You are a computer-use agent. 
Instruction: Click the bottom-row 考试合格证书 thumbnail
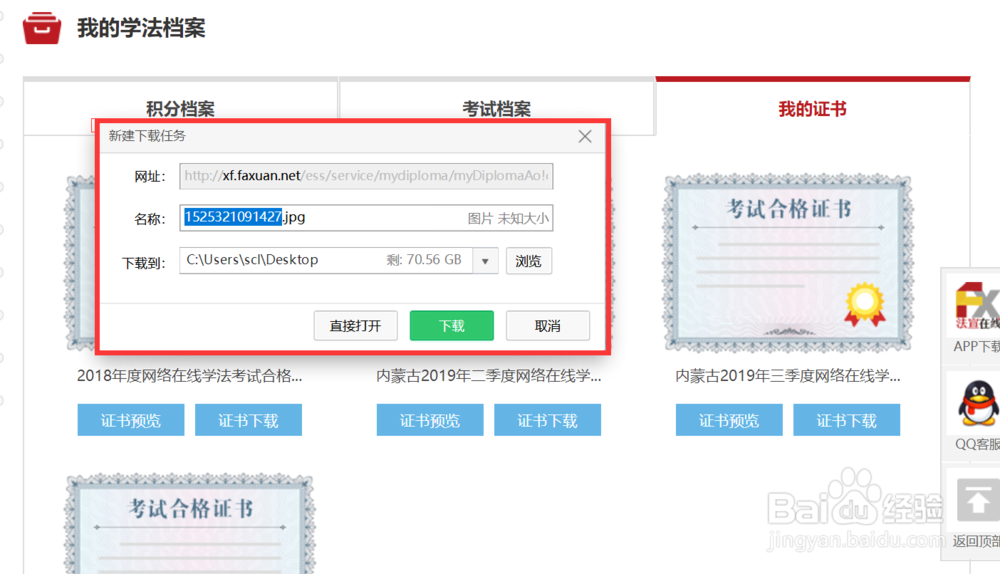pos(190,524)
